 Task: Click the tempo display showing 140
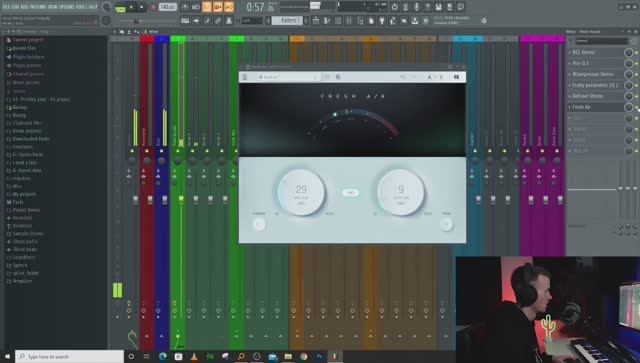coord(168,7)
